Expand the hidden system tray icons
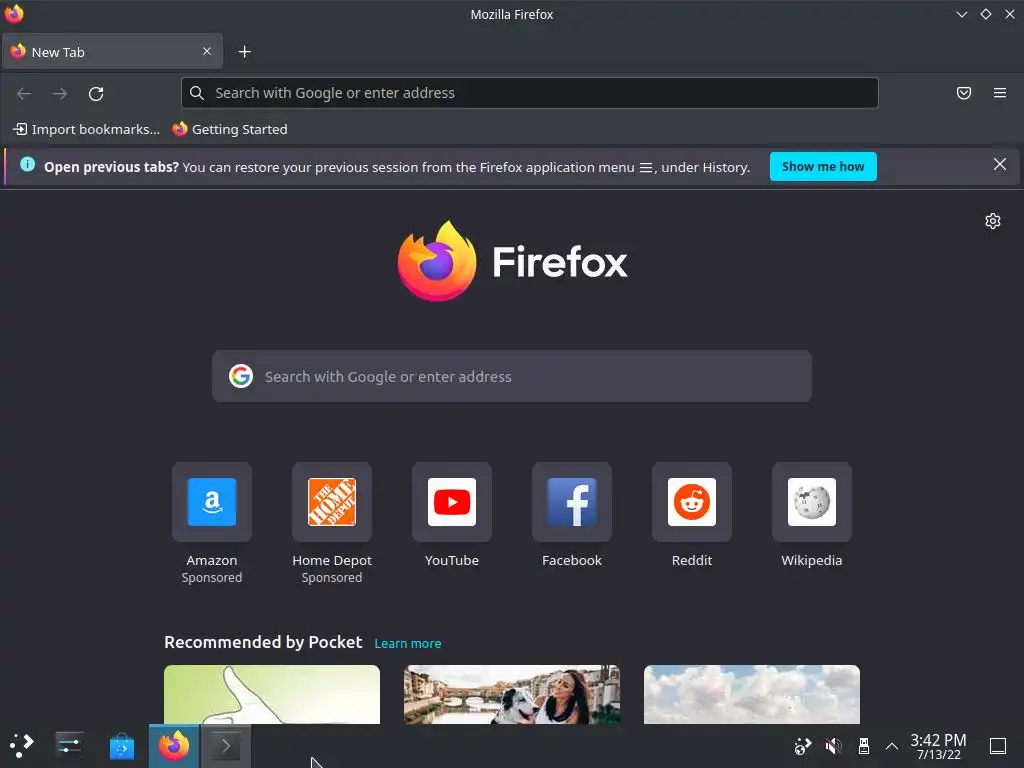Viewport: 1024px width, 768px height. 891,746
